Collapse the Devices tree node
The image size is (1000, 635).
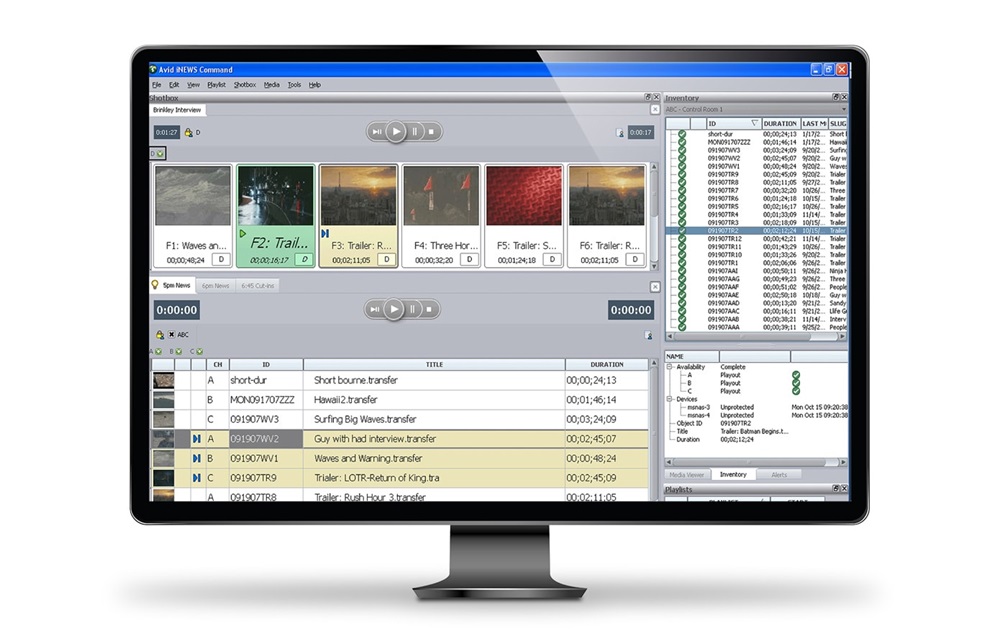(x=670, y=399)
